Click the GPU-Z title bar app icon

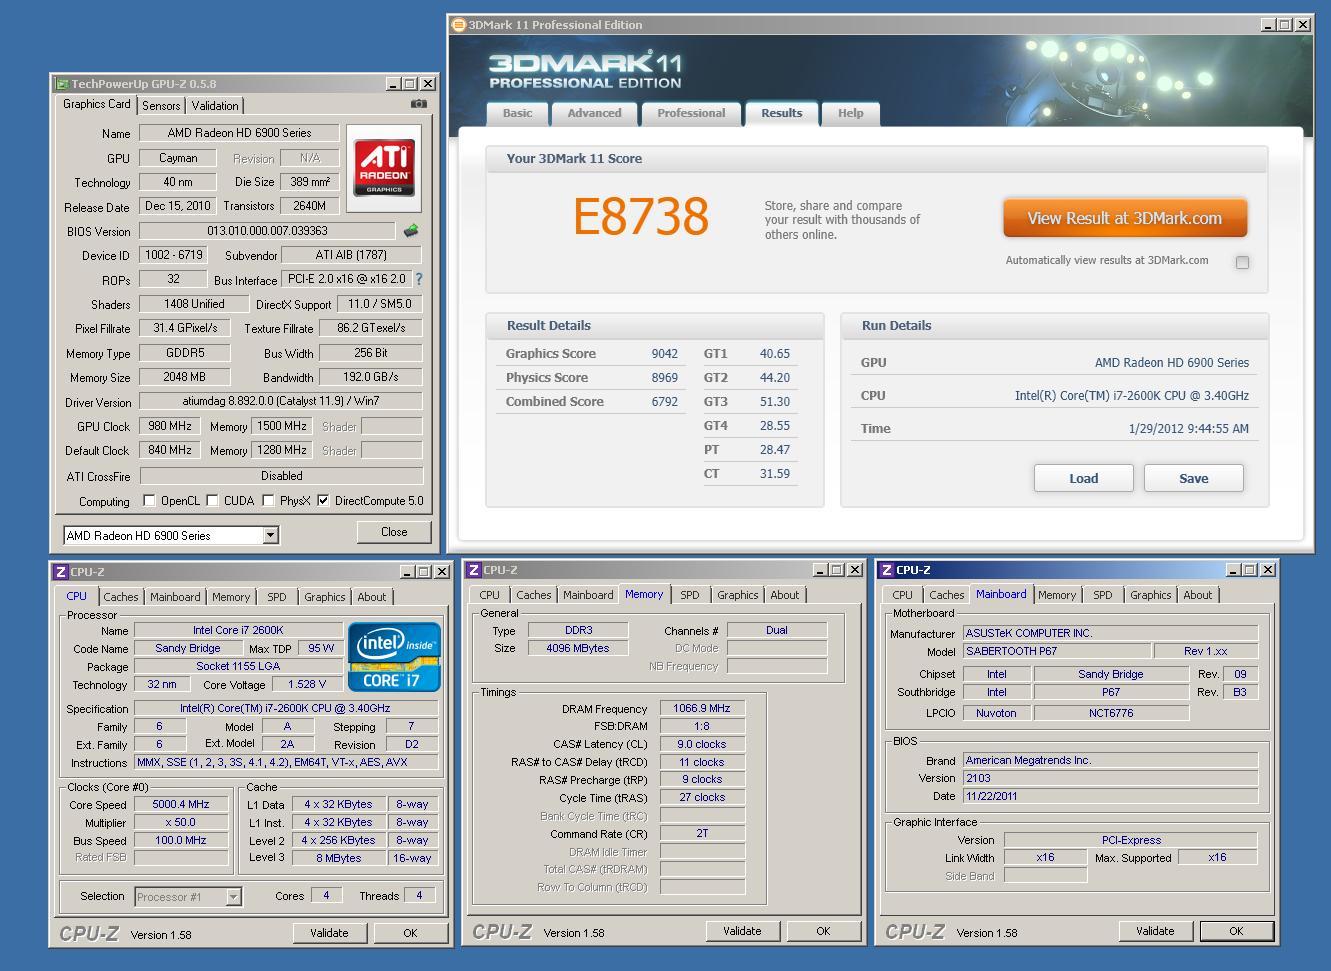(62, 84)
